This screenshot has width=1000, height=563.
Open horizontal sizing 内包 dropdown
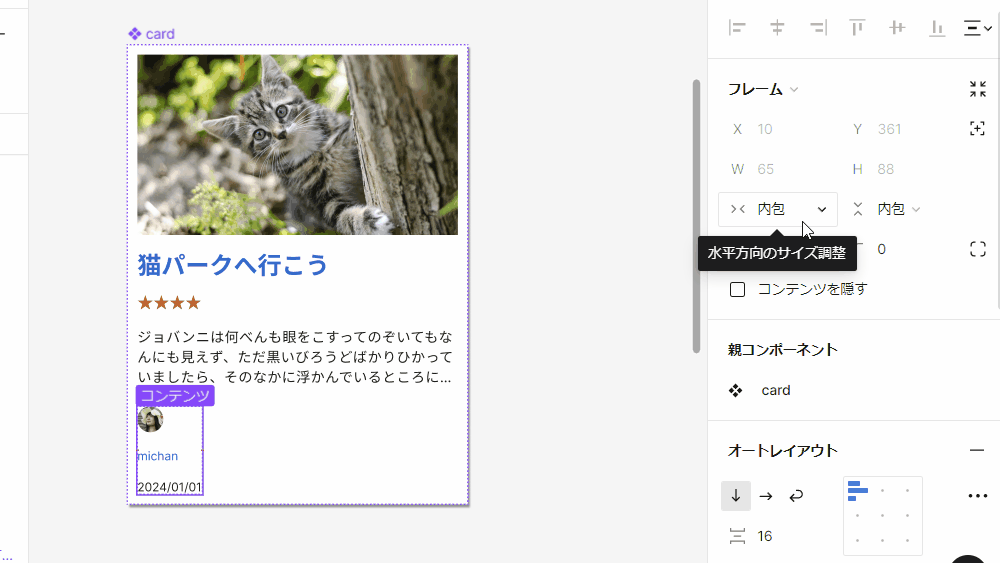pyautogui.click(x=778, y=209)
